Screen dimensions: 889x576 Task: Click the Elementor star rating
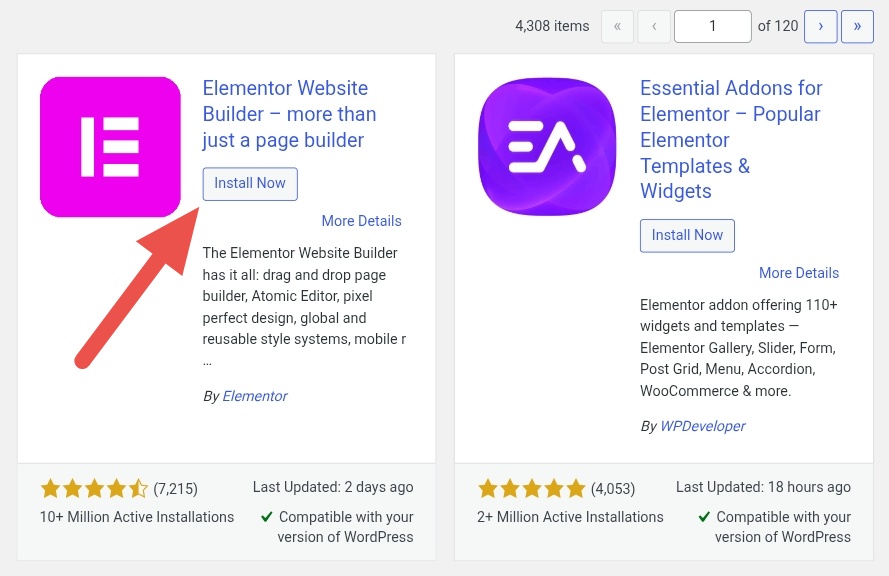pos(94,488)
